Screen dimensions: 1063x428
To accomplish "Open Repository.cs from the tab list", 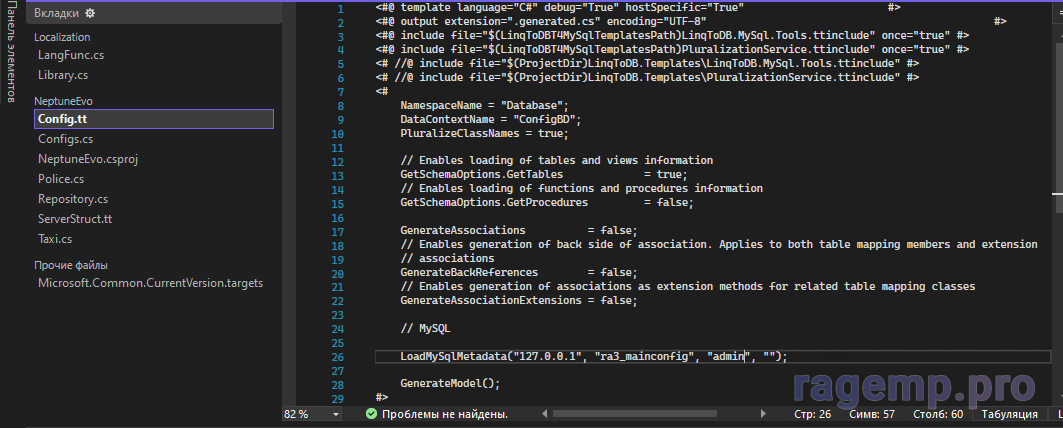I will click(x=73, y=199).
